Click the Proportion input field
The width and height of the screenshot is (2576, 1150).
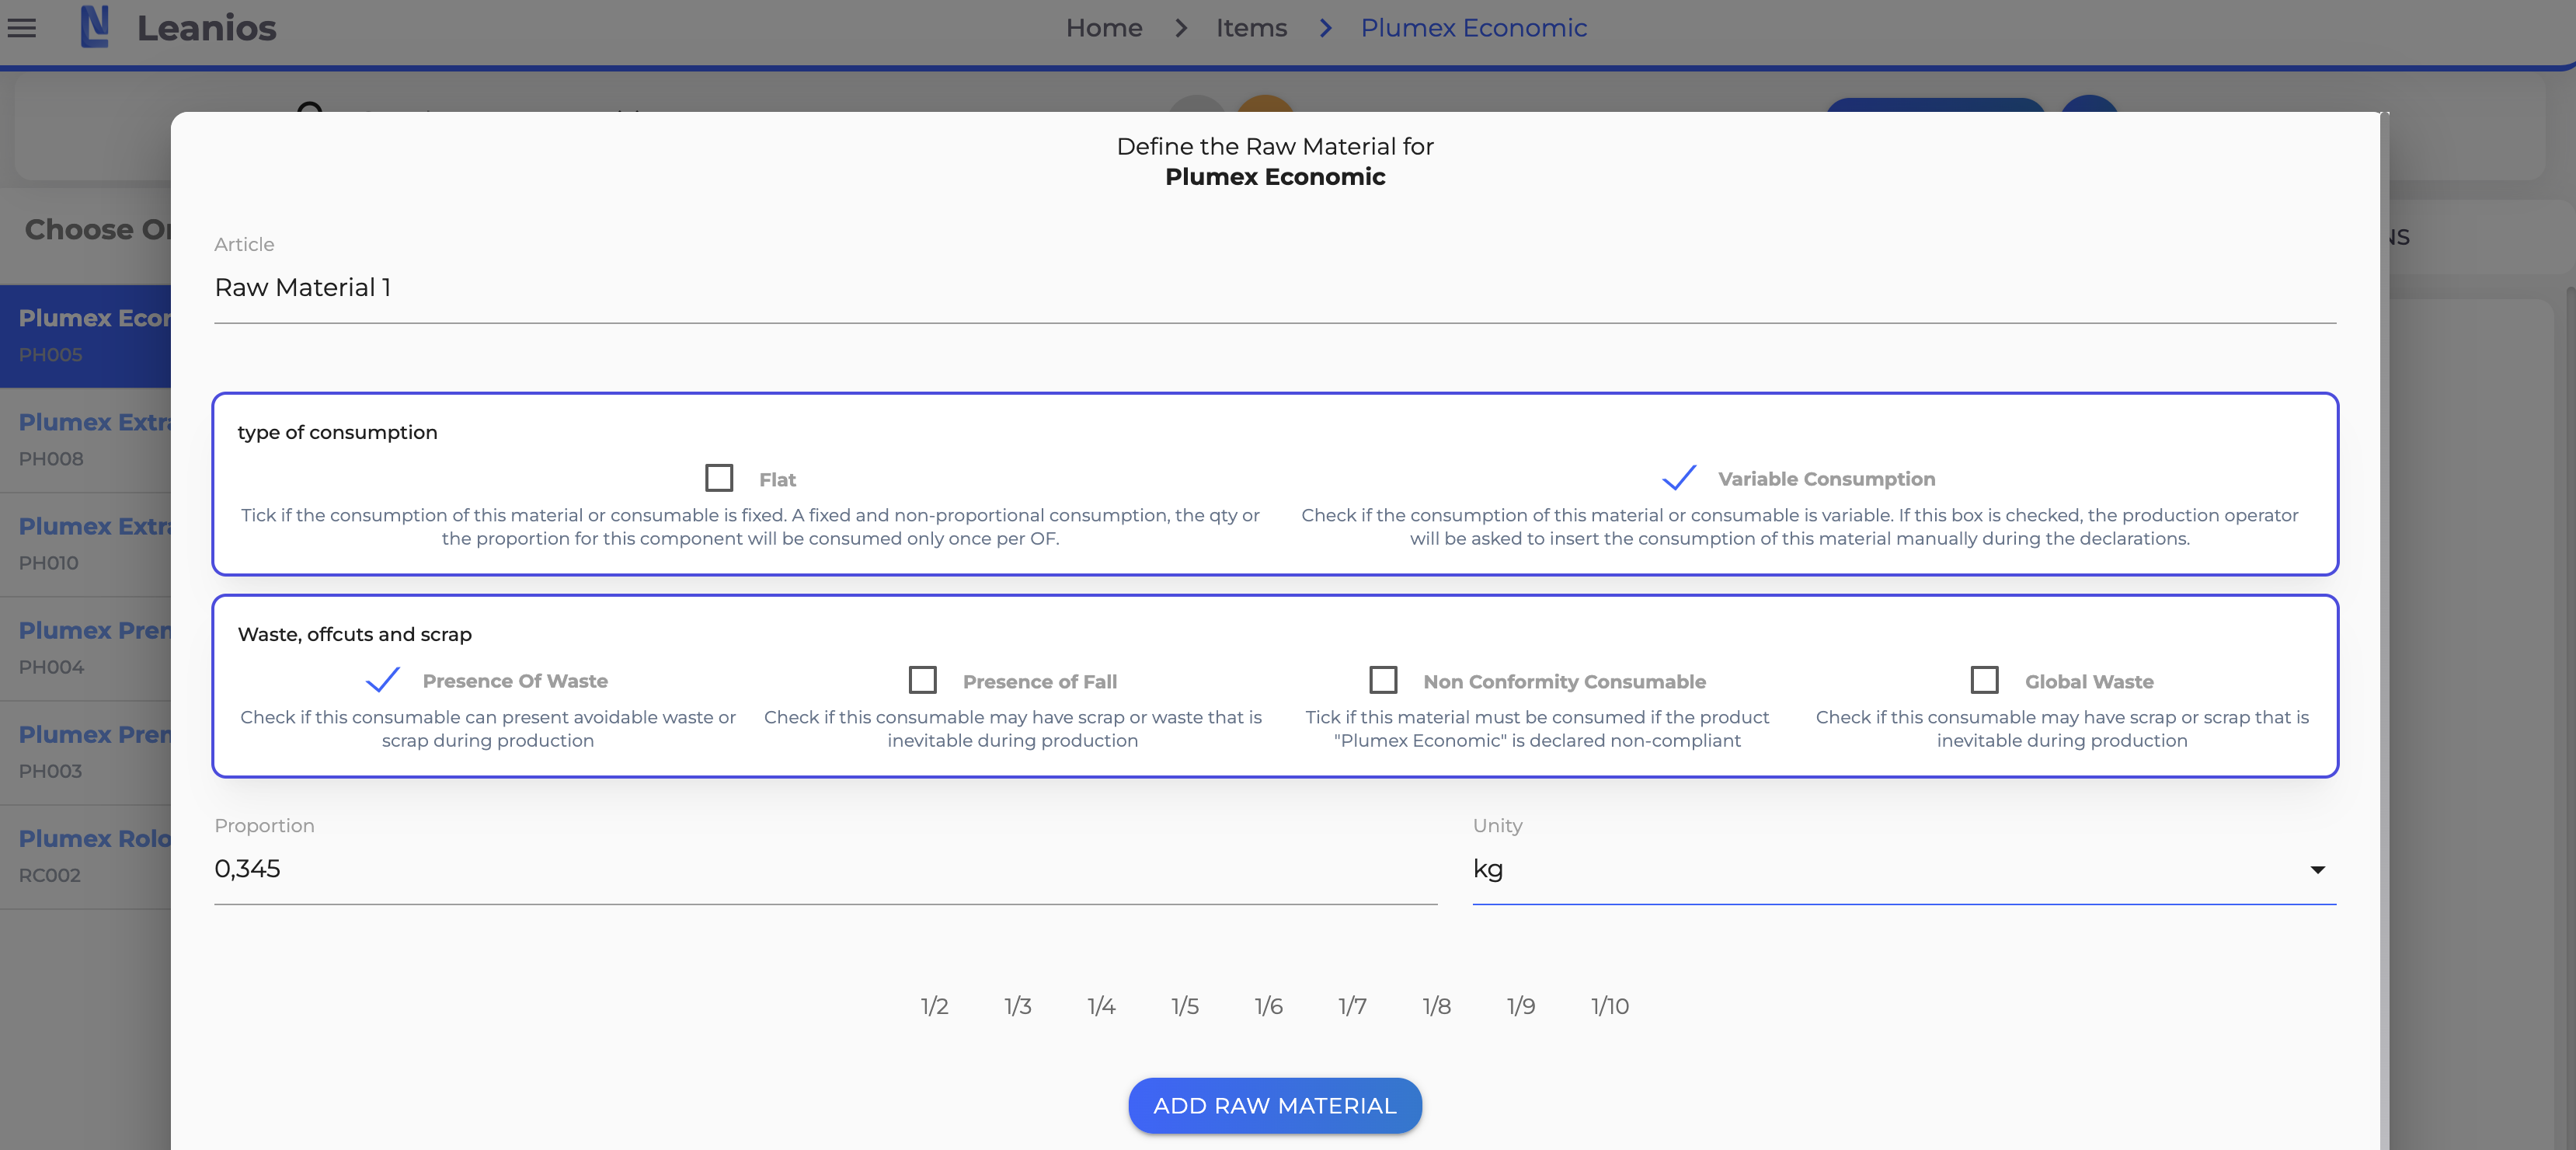point(825,869)
